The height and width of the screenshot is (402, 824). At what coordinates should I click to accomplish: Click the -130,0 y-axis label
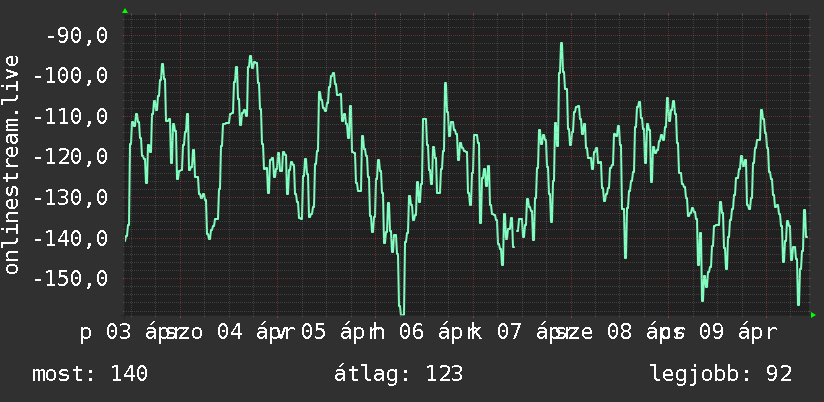coord(71,198)
